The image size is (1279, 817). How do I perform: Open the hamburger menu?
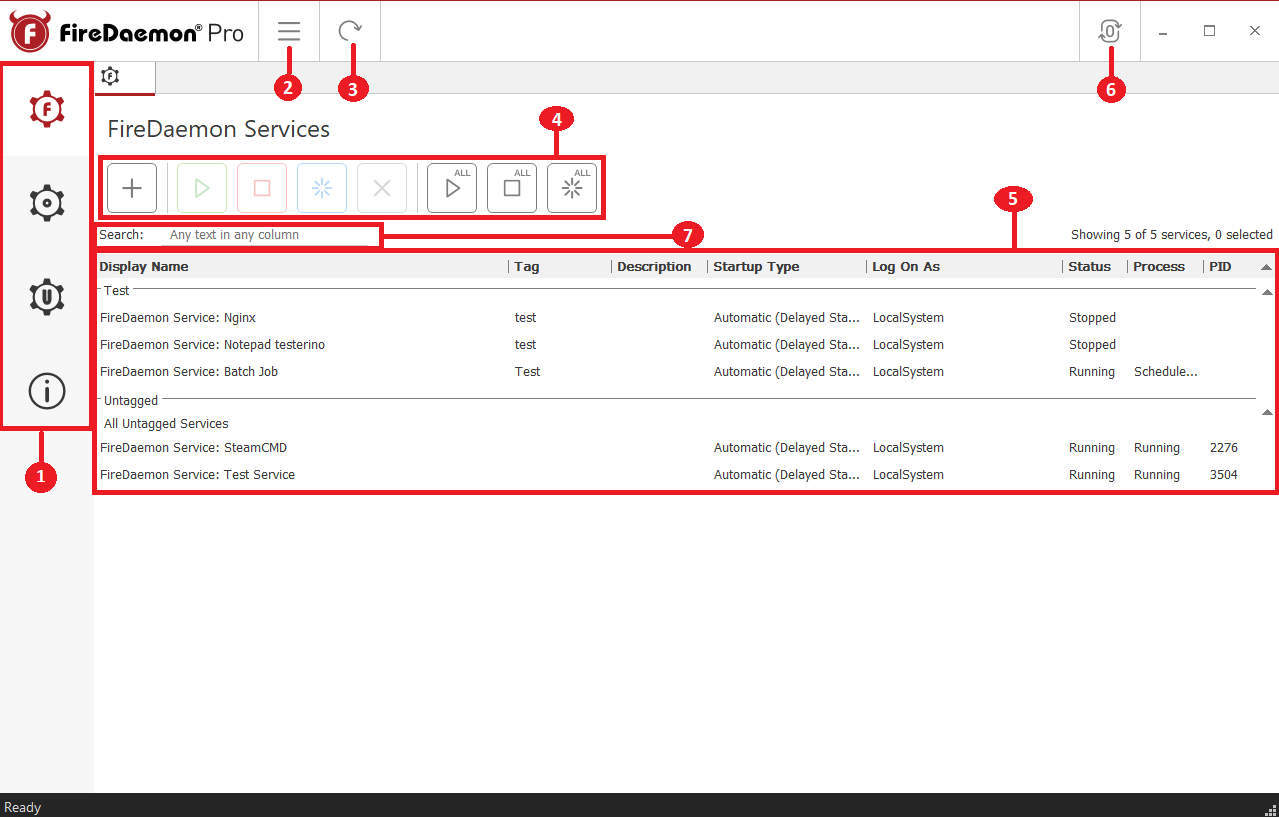tap(289, 31)
